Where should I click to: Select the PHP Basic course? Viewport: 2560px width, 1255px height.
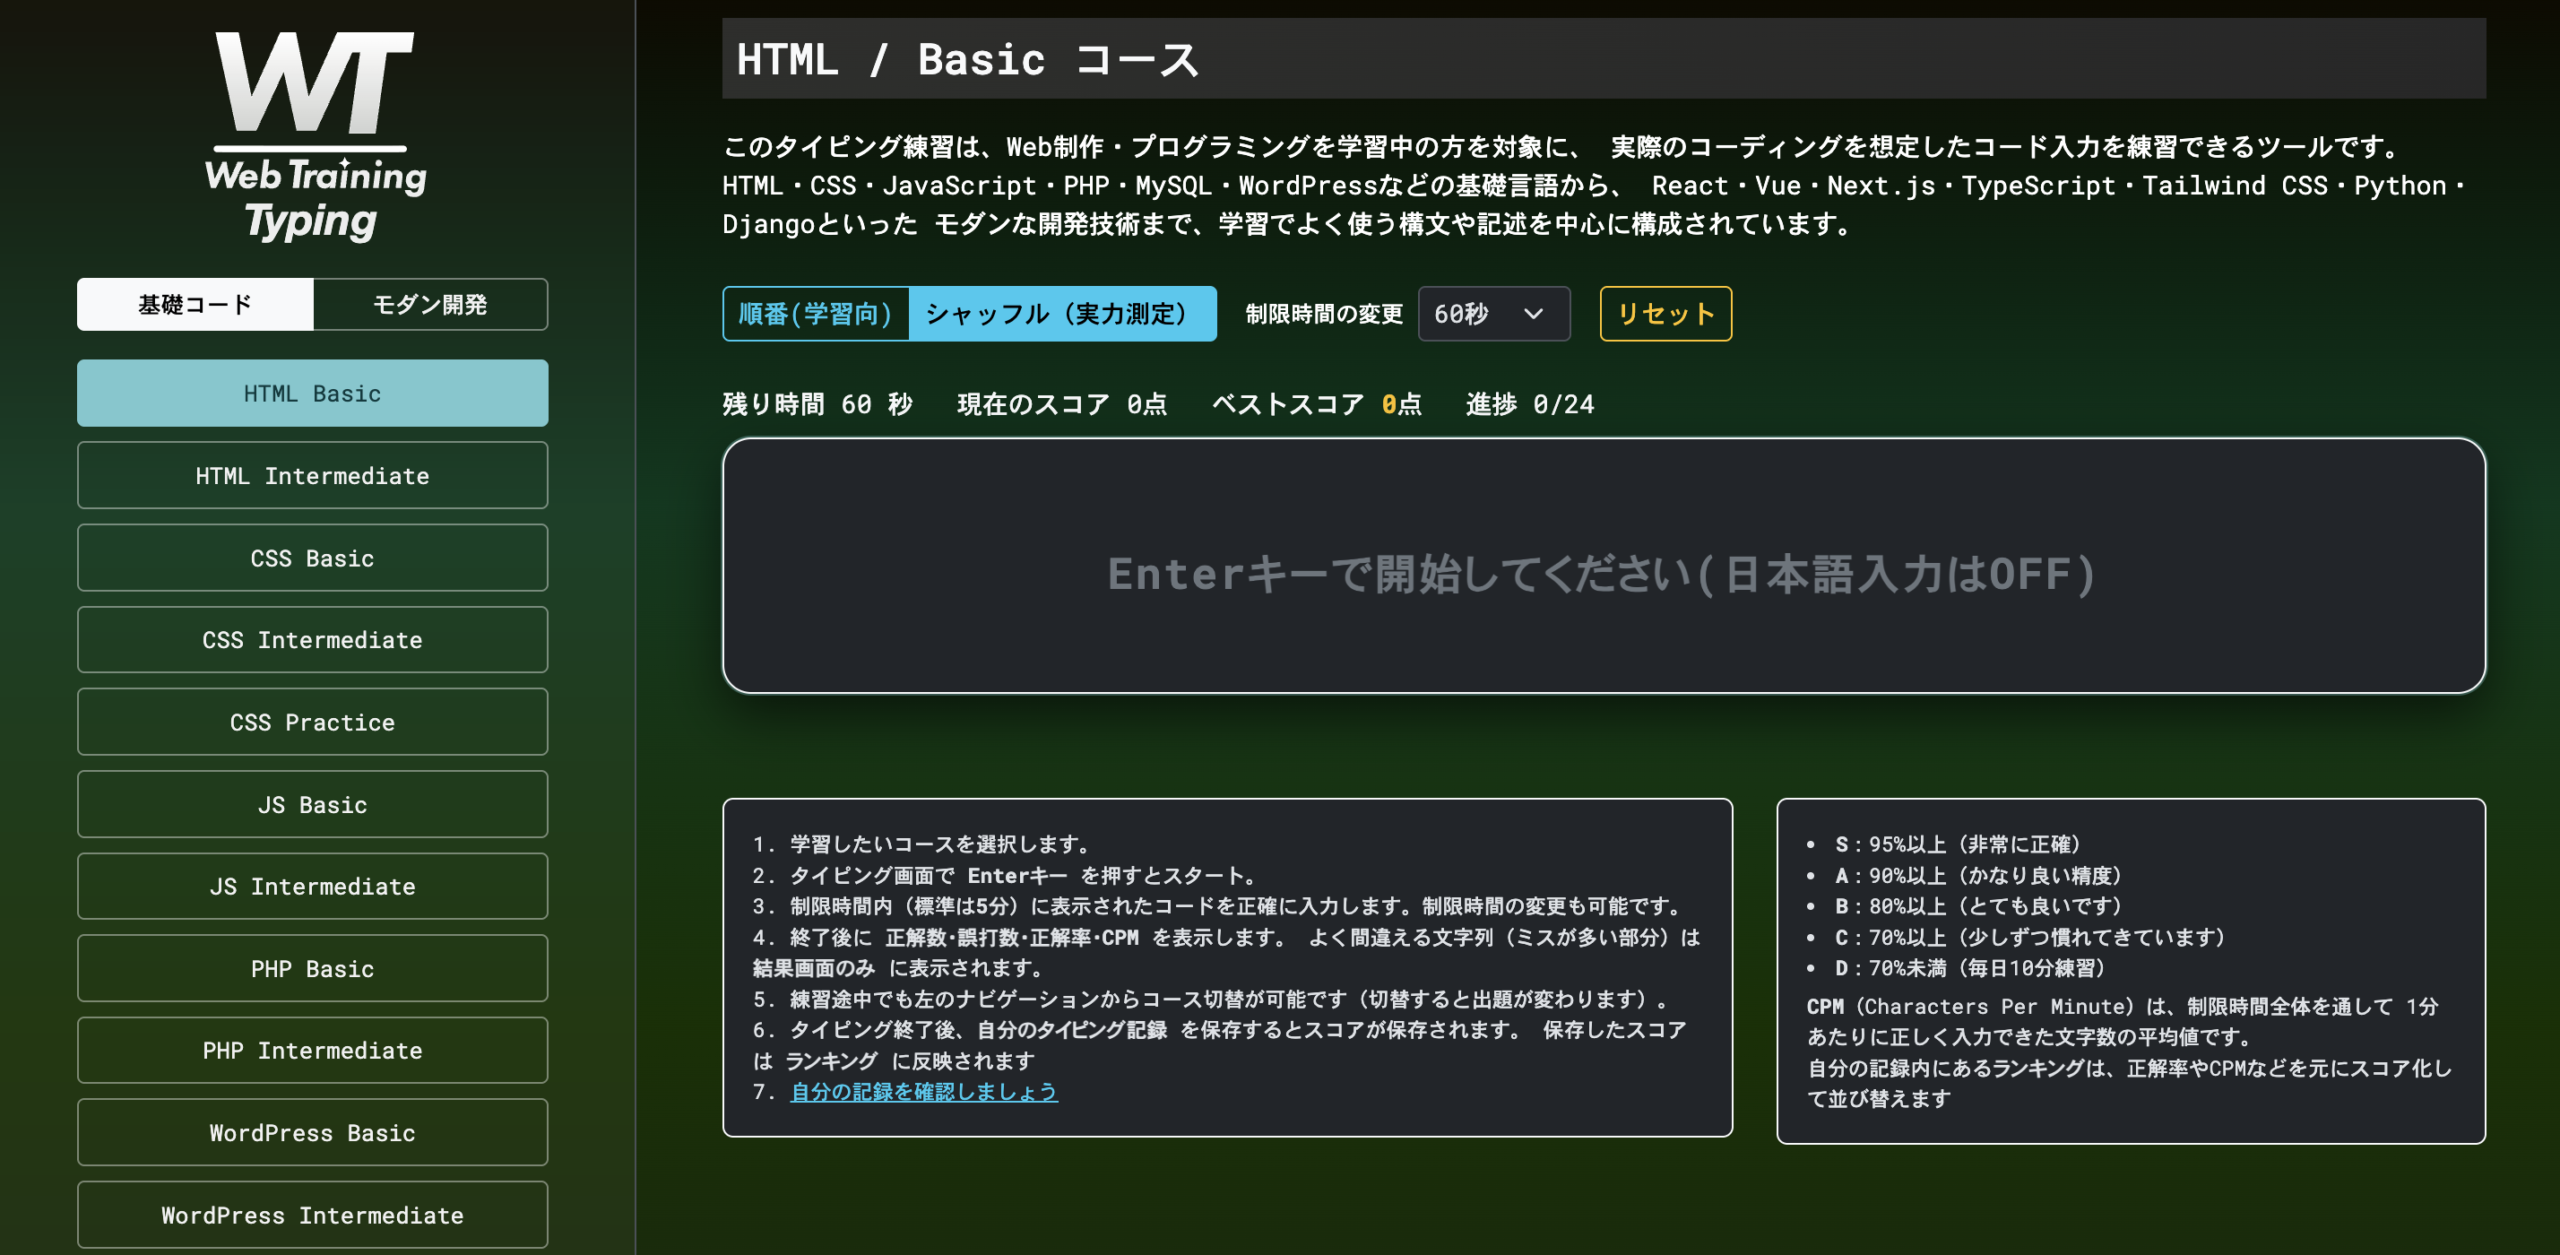tap(312, 968)
